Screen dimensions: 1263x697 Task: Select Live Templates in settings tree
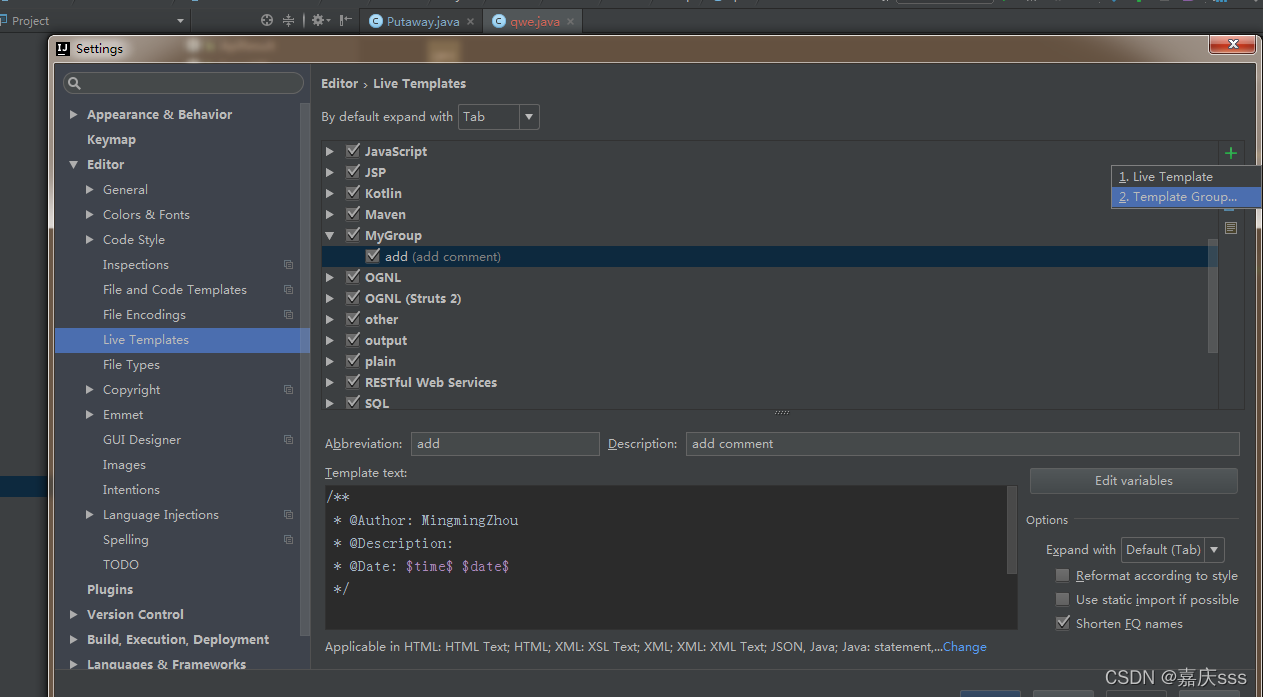click(182, 340)
